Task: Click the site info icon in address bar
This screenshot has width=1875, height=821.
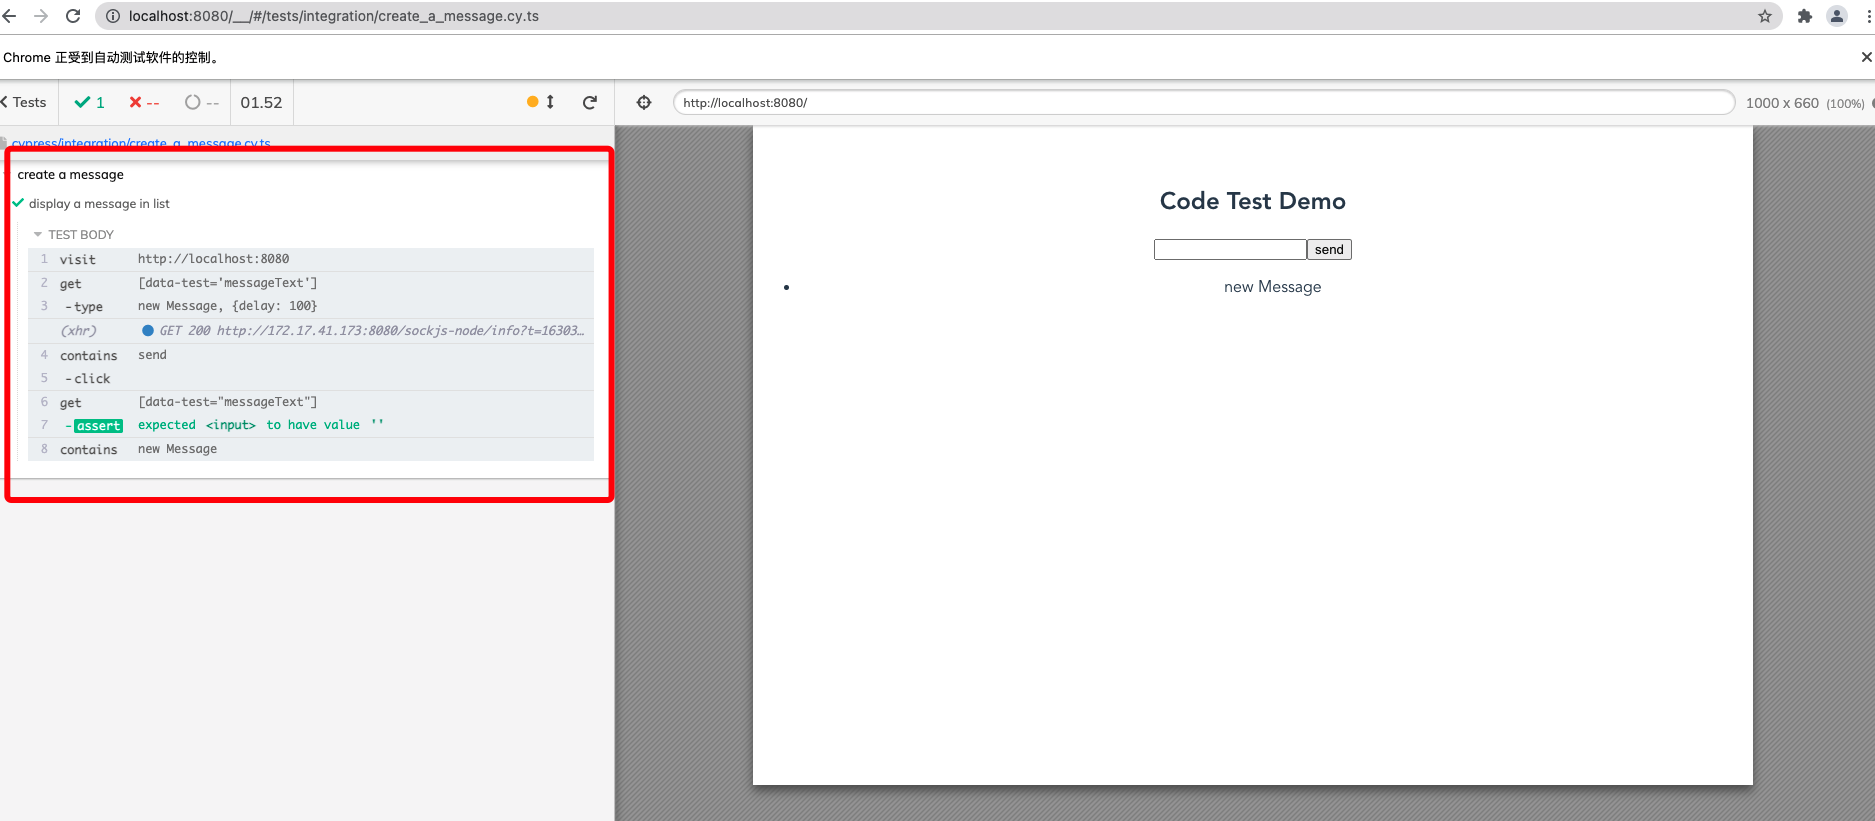Action: click(113, 16)
